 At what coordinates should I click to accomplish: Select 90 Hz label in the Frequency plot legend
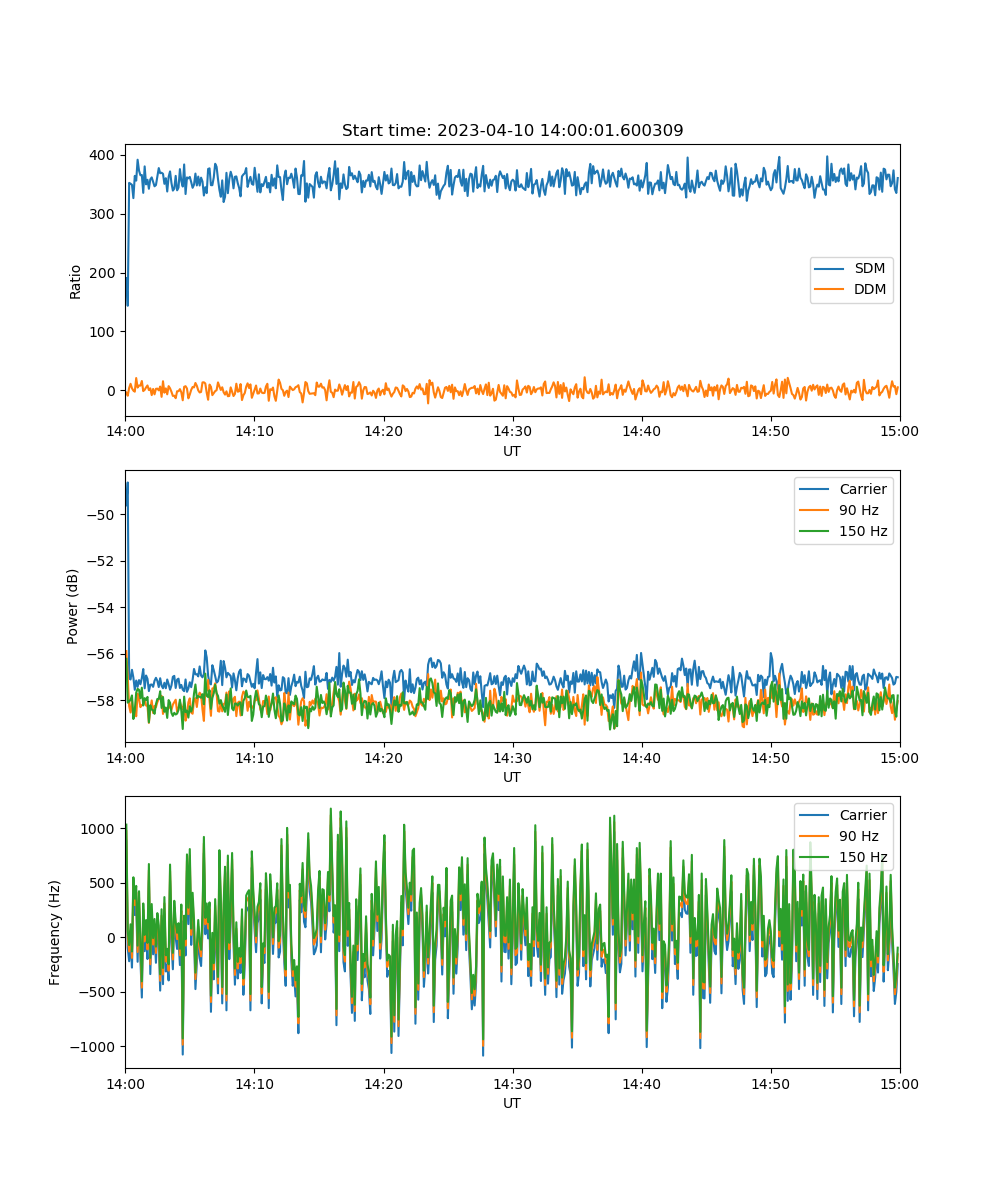coord(860,836)
